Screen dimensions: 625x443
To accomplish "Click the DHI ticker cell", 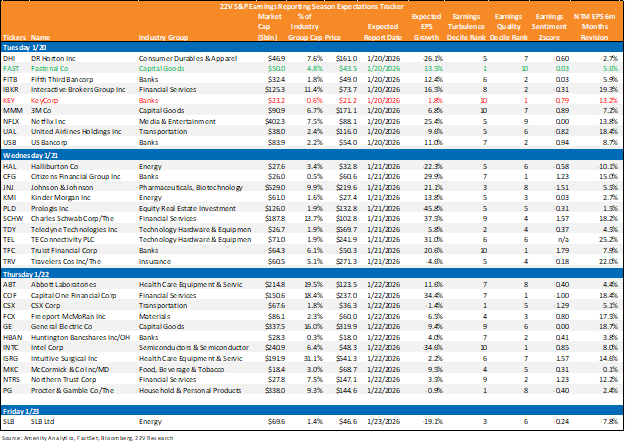I will coord(8,58).
